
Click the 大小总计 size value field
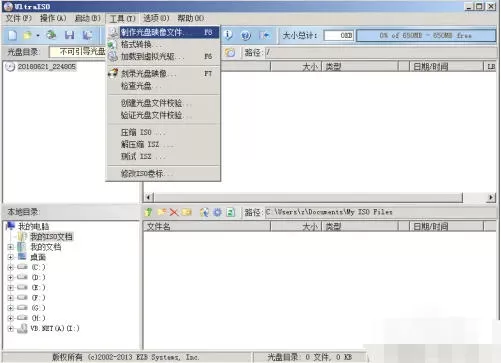click(339, 35)
